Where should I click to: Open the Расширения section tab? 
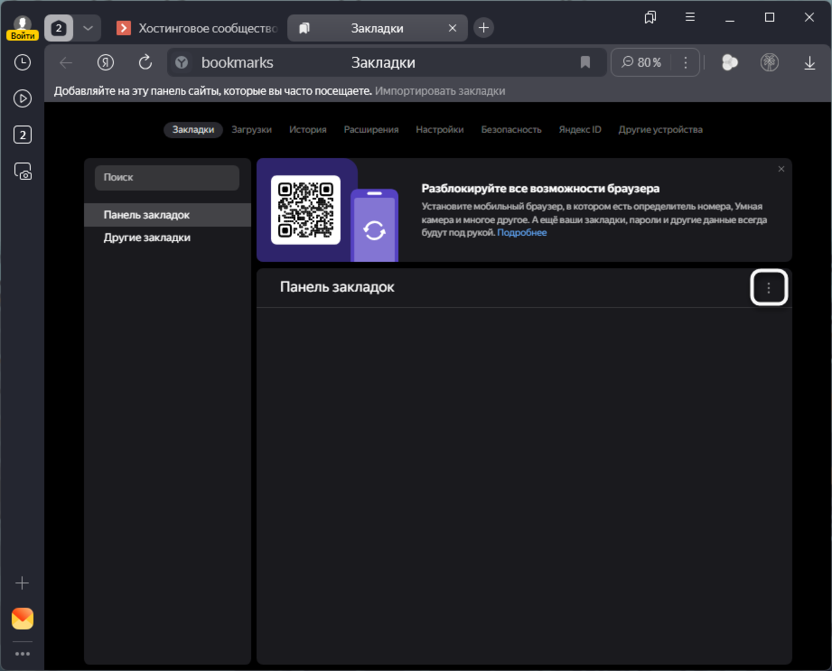(371, 130)
